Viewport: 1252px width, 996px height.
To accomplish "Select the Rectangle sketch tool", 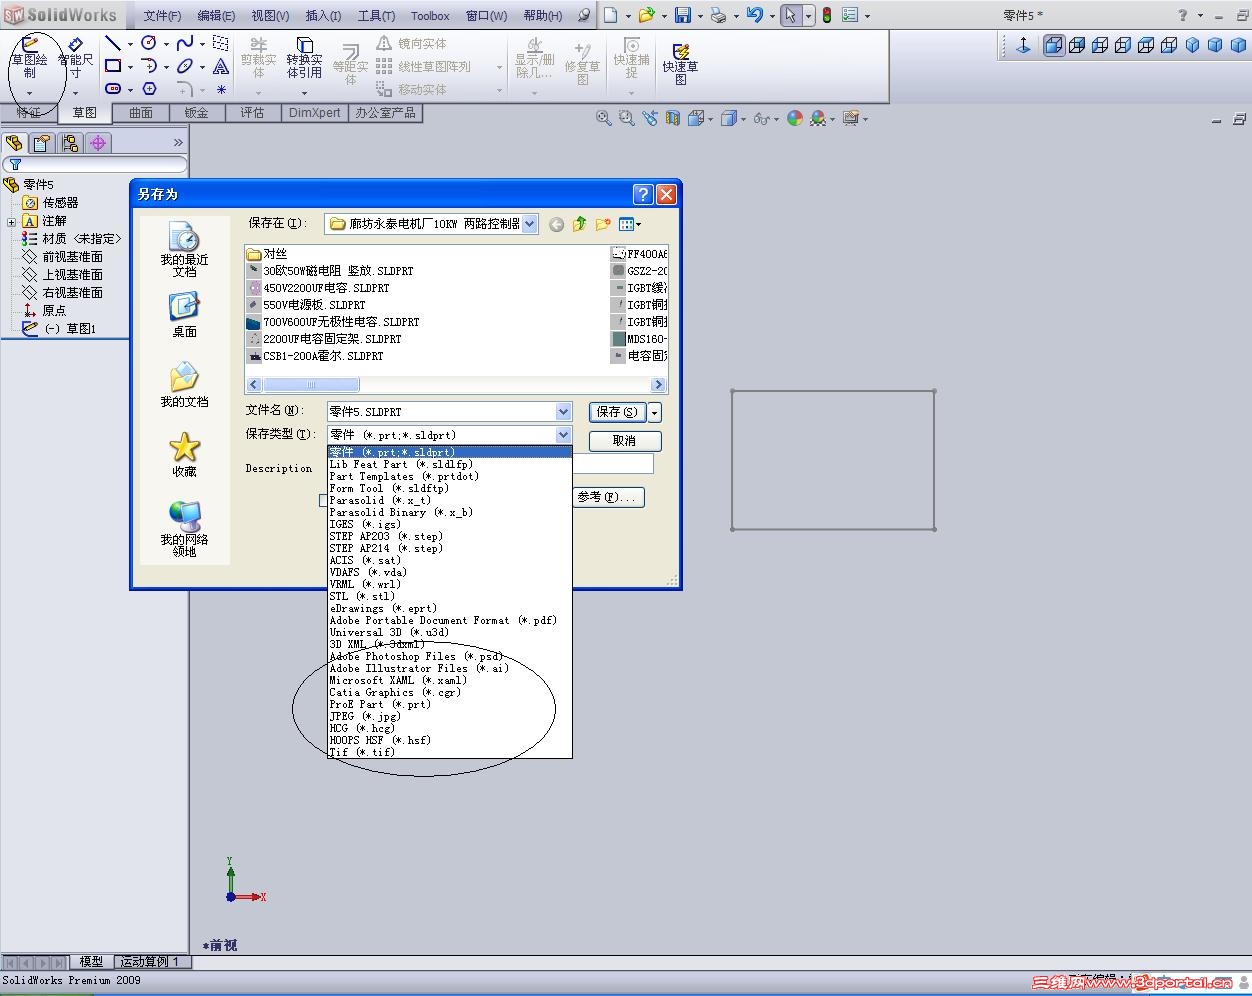I will coord(113,66).
